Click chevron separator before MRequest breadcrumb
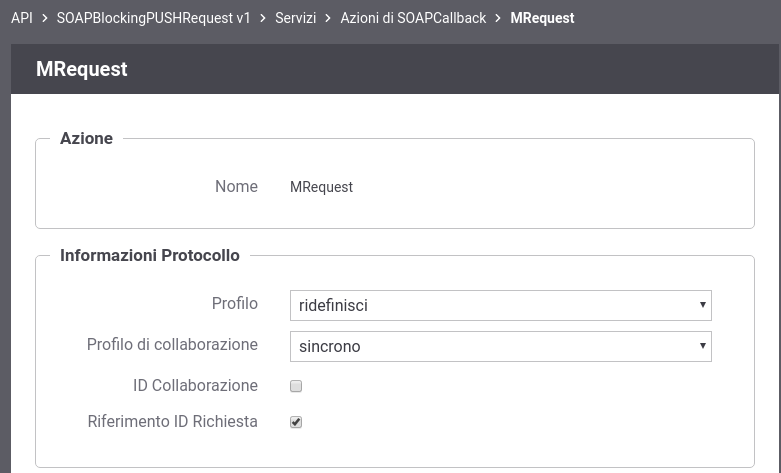 click(x=498, y=18)
